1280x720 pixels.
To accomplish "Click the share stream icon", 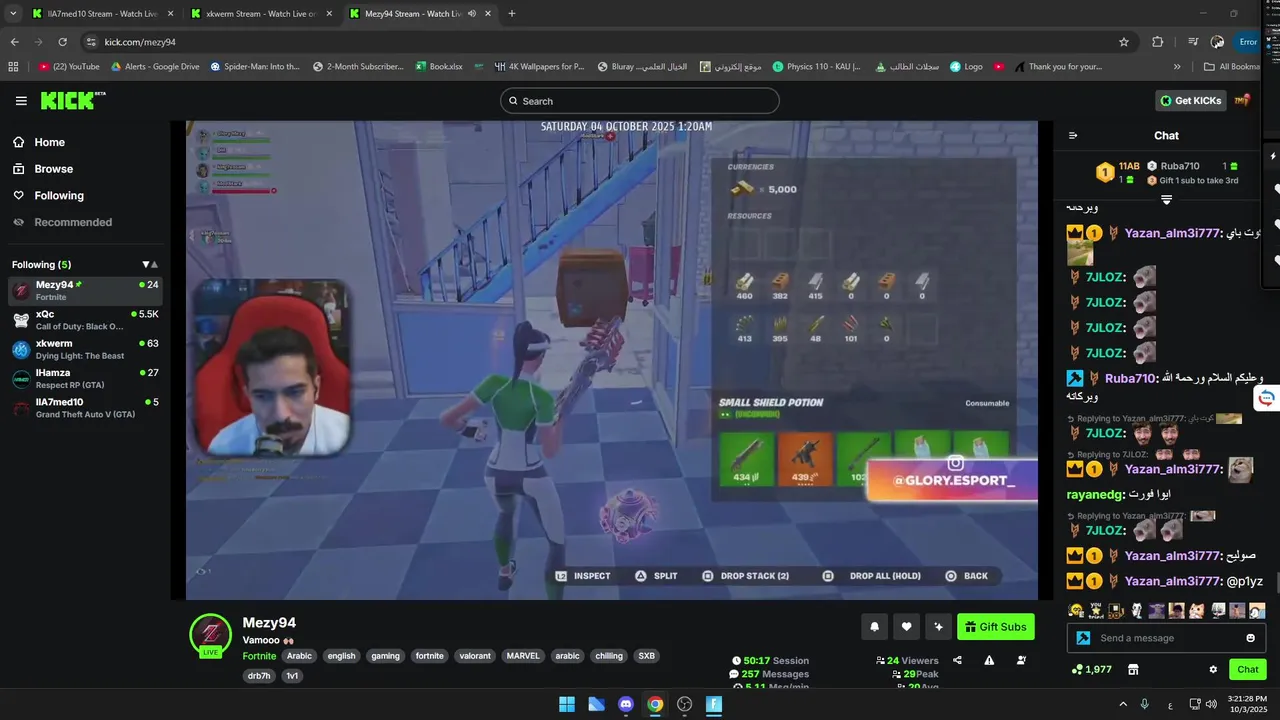I will 957,660.
